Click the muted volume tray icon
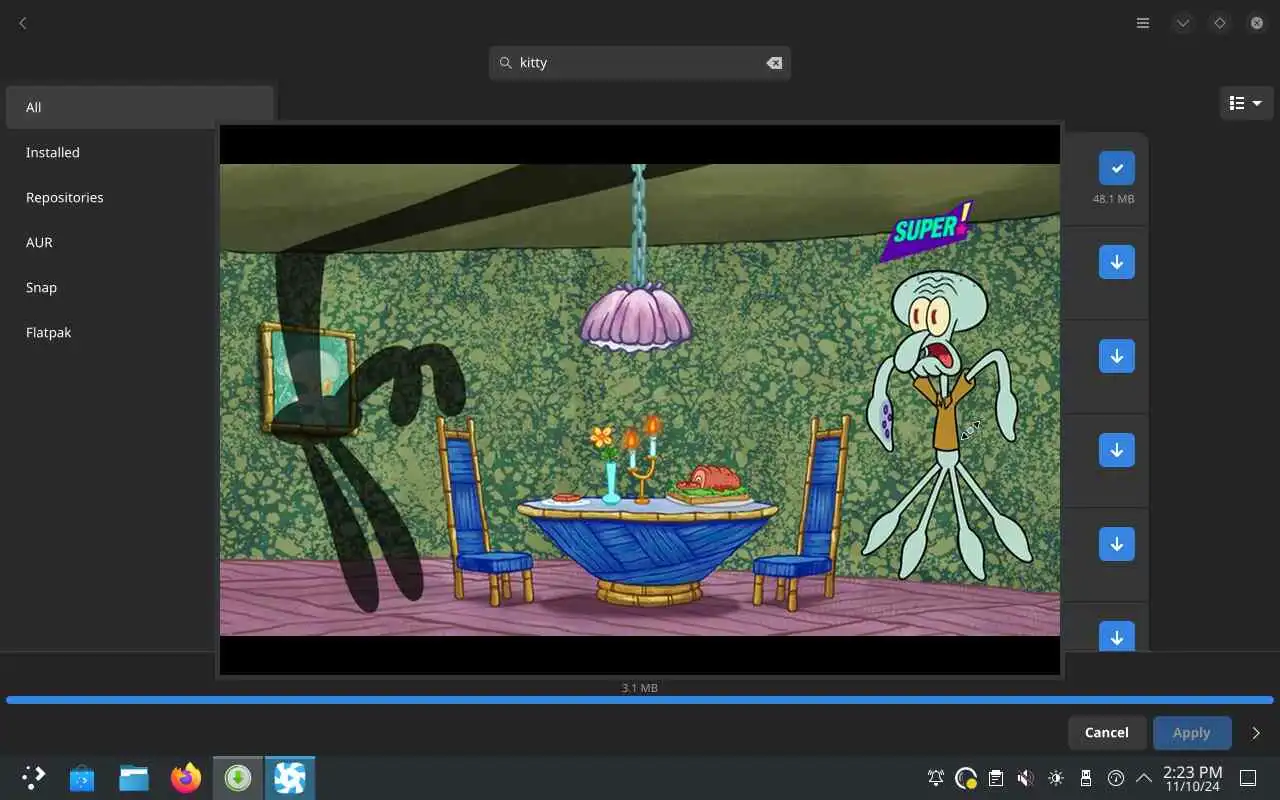The image size is (1280, 800). pos(1026,778)
